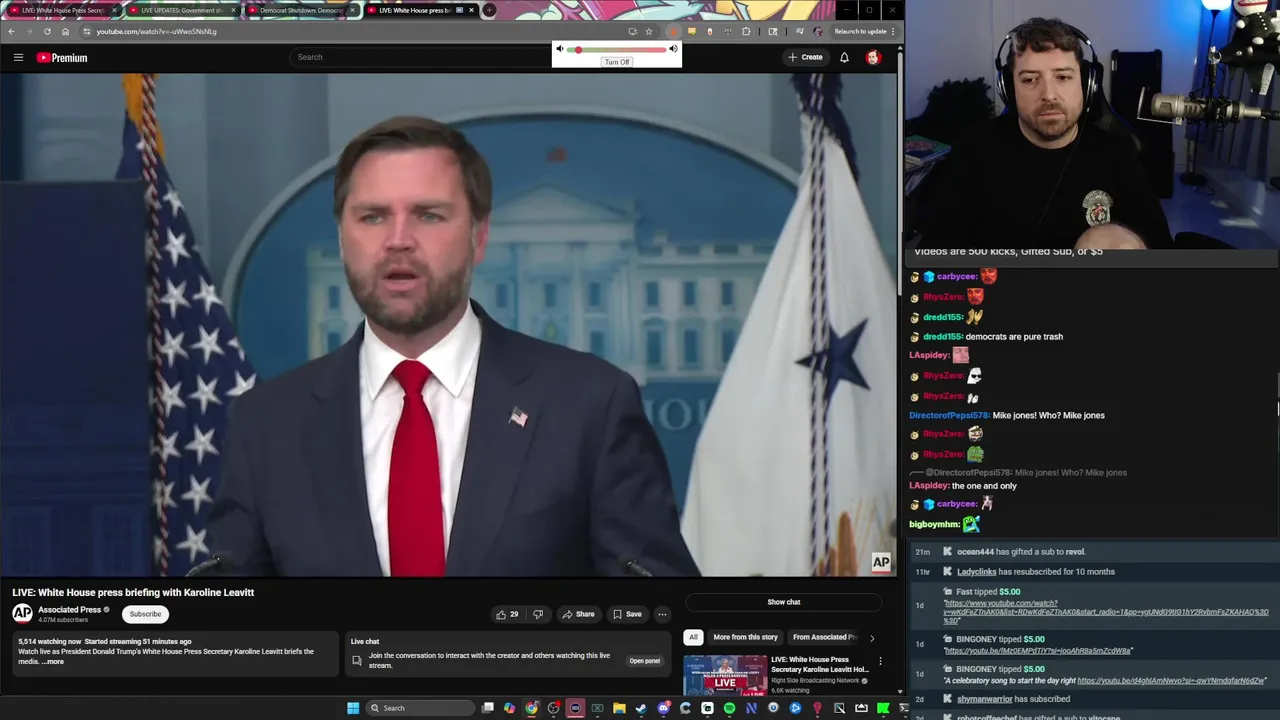Viewport: 1280px width, 720px height.
Task: Focus the Windows taskbar search box
Action: pyautogui.click(x=420, y=708)
